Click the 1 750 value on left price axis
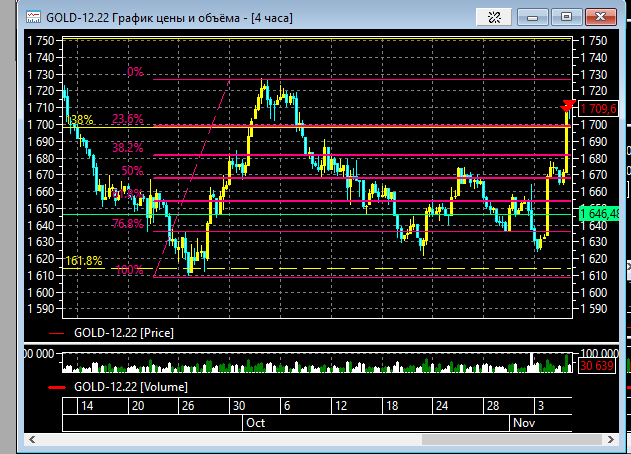This screenshot has width=631, height=454. pos(41,41)
